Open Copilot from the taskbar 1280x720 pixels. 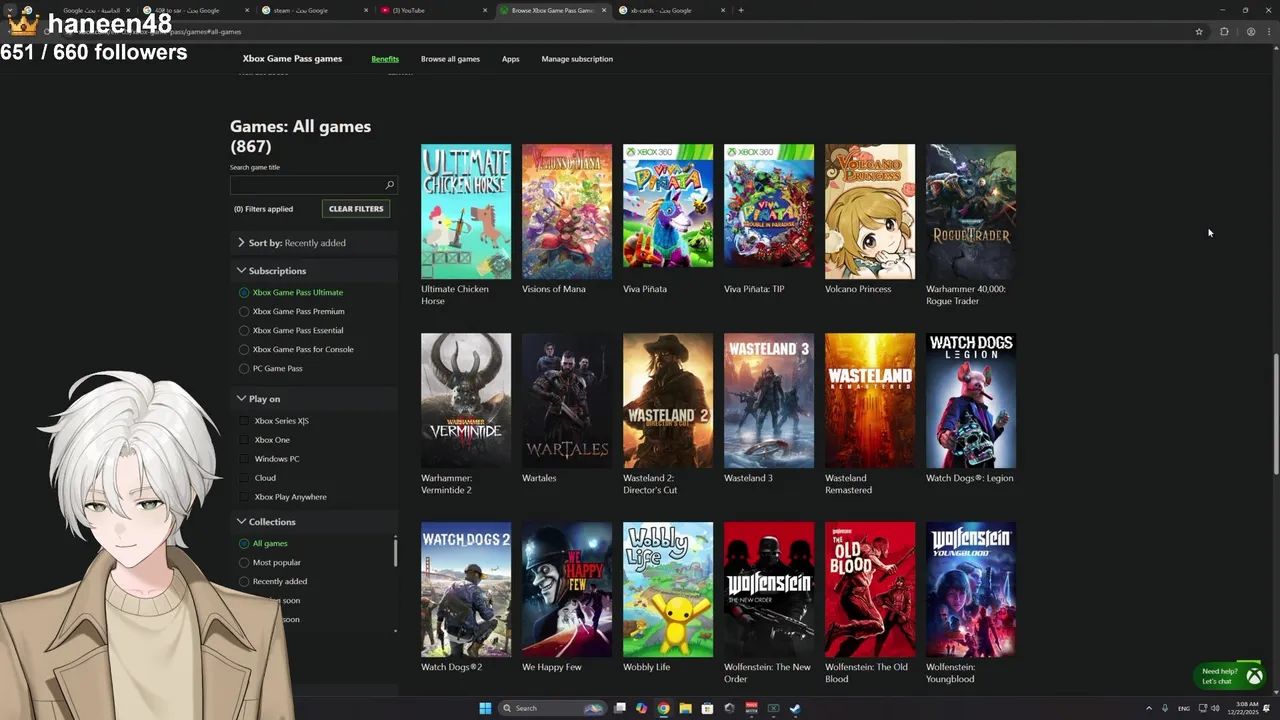pyautogui.click(x=641, y=708)
